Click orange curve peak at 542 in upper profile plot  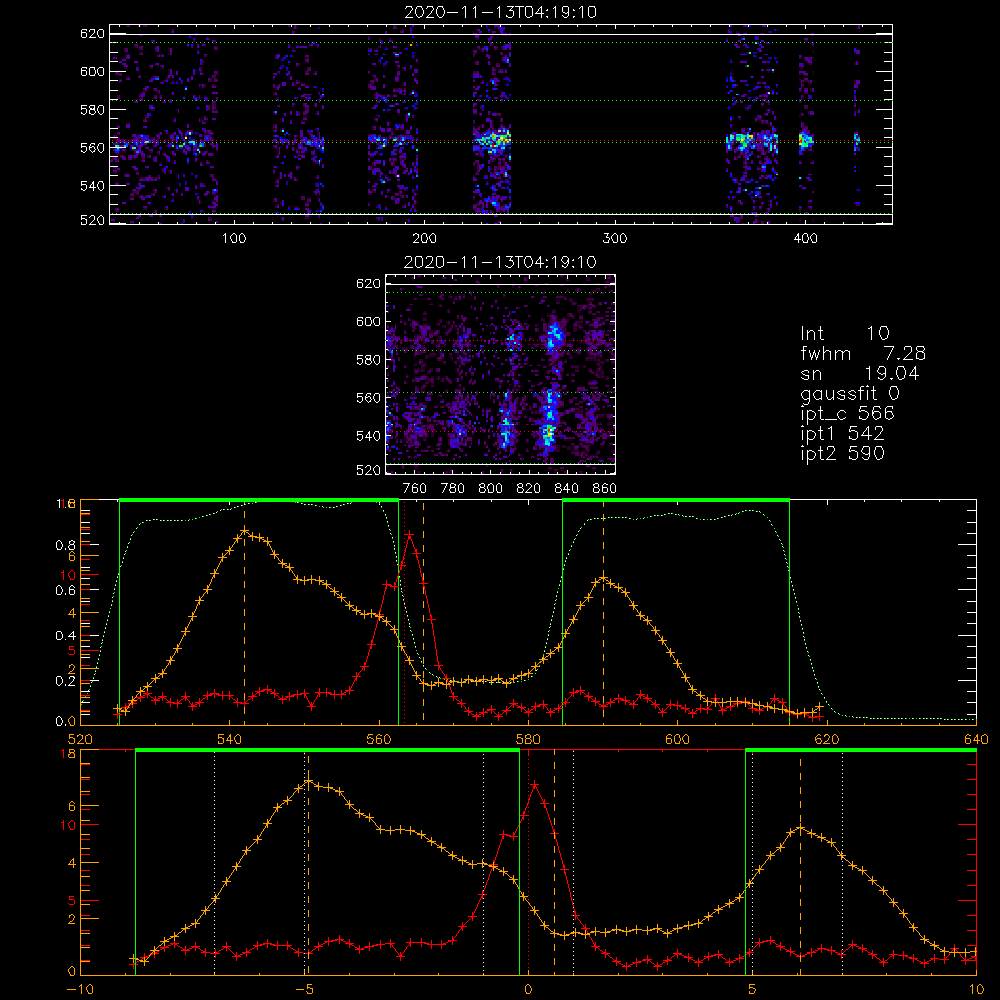(x=245, y=531)
